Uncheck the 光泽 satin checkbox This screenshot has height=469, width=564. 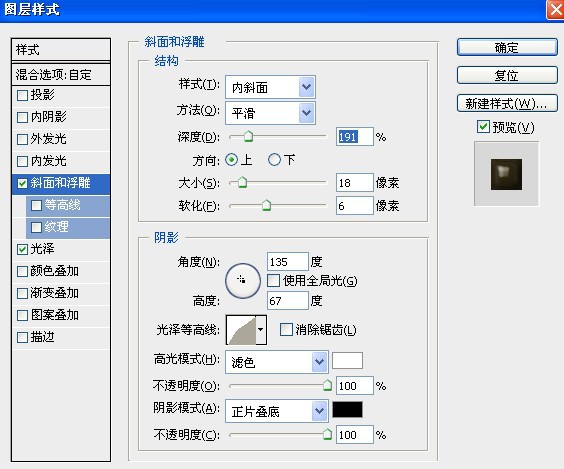click(x=22, y=249)
